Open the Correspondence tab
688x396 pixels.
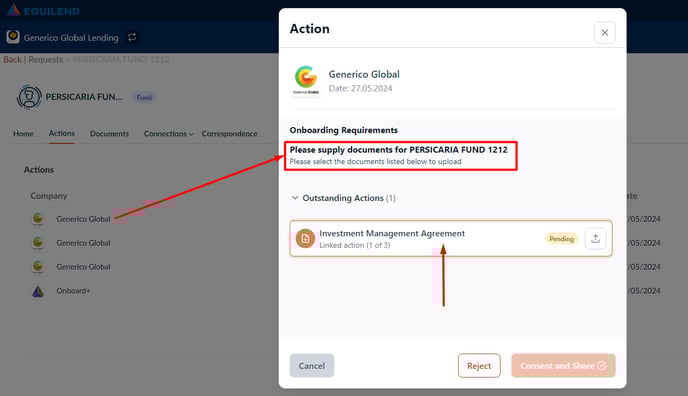(229, 133)
